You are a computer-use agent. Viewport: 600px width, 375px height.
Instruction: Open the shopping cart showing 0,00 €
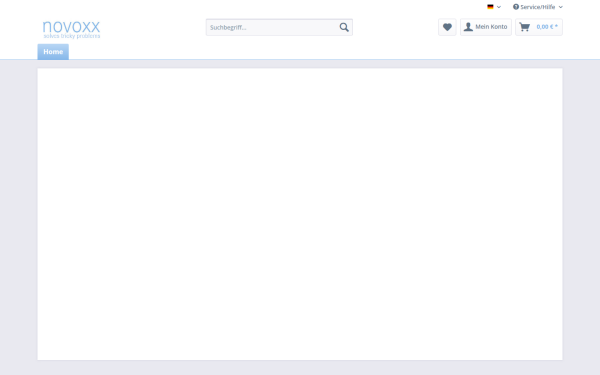pos(539,27)
